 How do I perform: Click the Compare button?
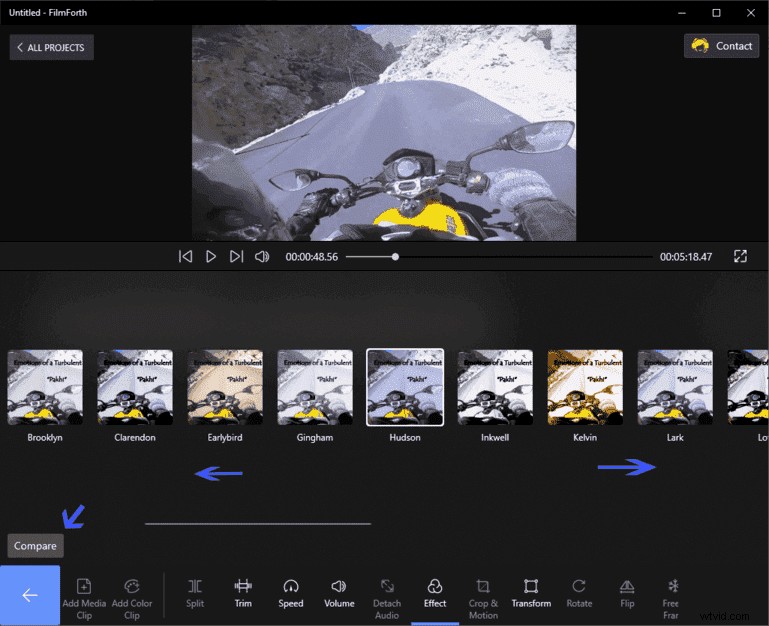pos(35,546)
